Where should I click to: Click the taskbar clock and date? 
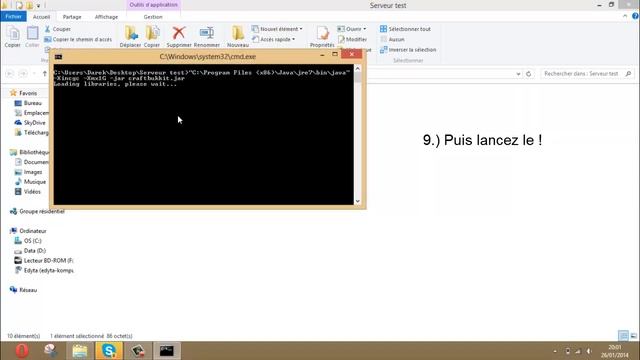click(x=615, y=351)
